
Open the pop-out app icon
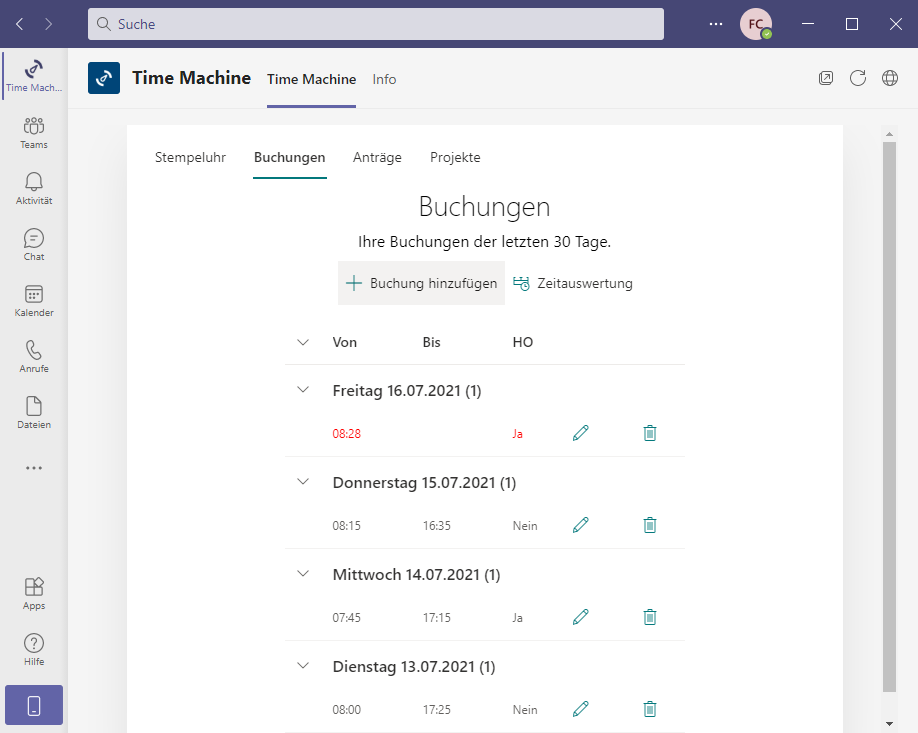(x=826, y=79)
